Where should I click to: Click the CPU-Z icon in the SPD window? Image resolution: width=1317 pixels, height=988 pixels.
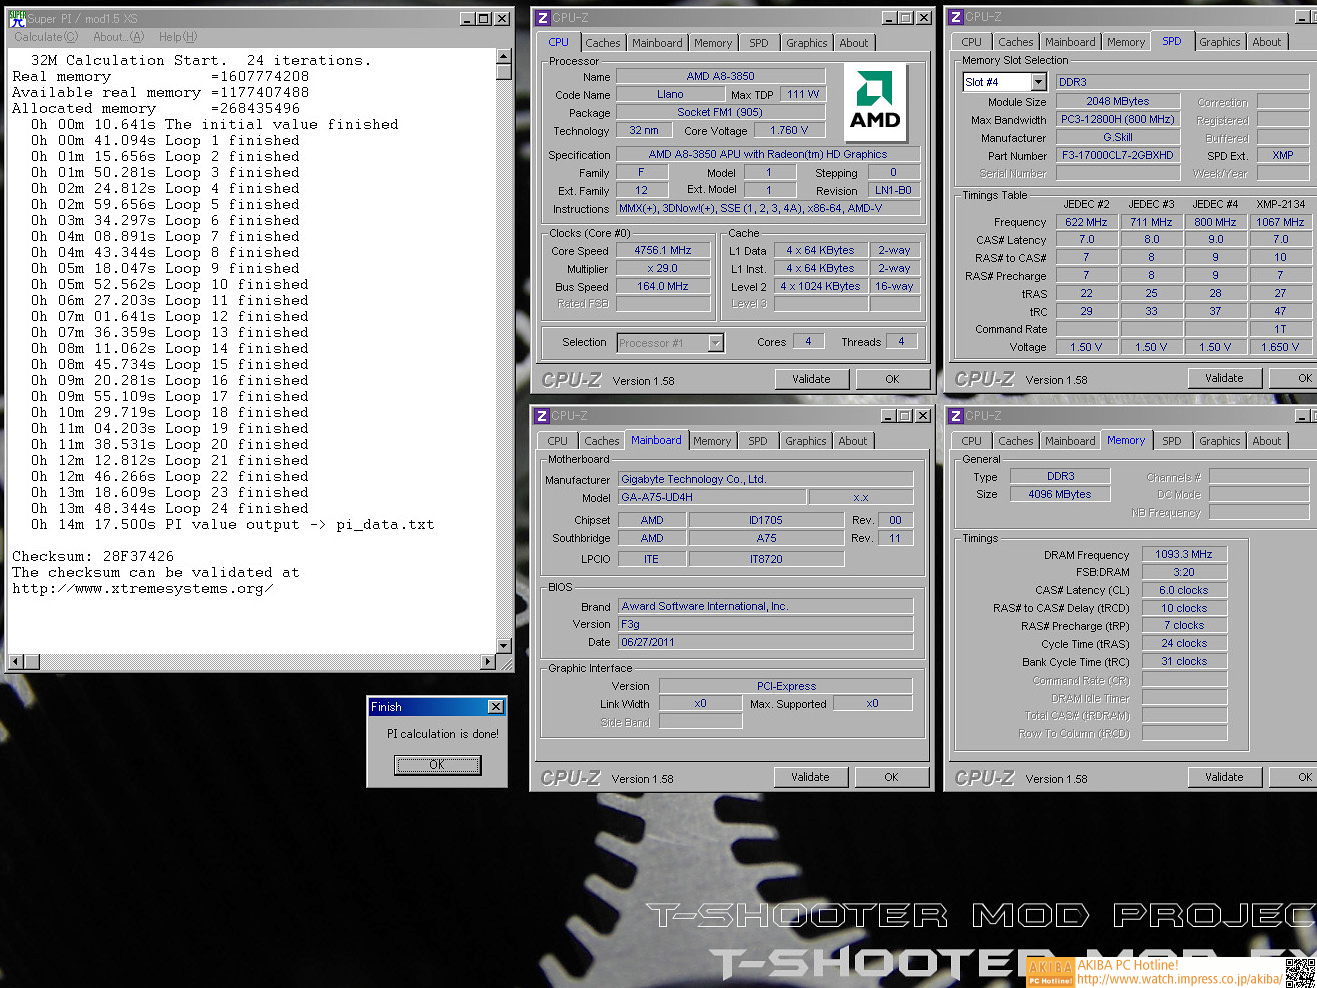956,17
